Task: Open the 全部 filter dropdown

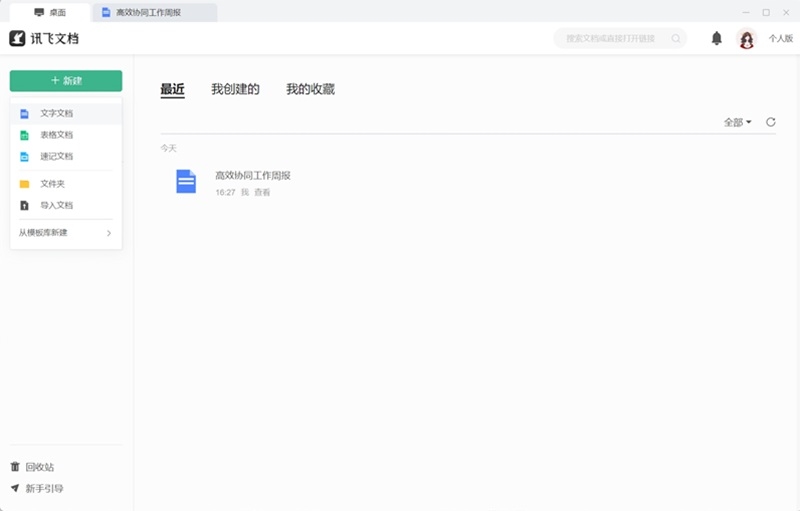Action: (737, 122)
